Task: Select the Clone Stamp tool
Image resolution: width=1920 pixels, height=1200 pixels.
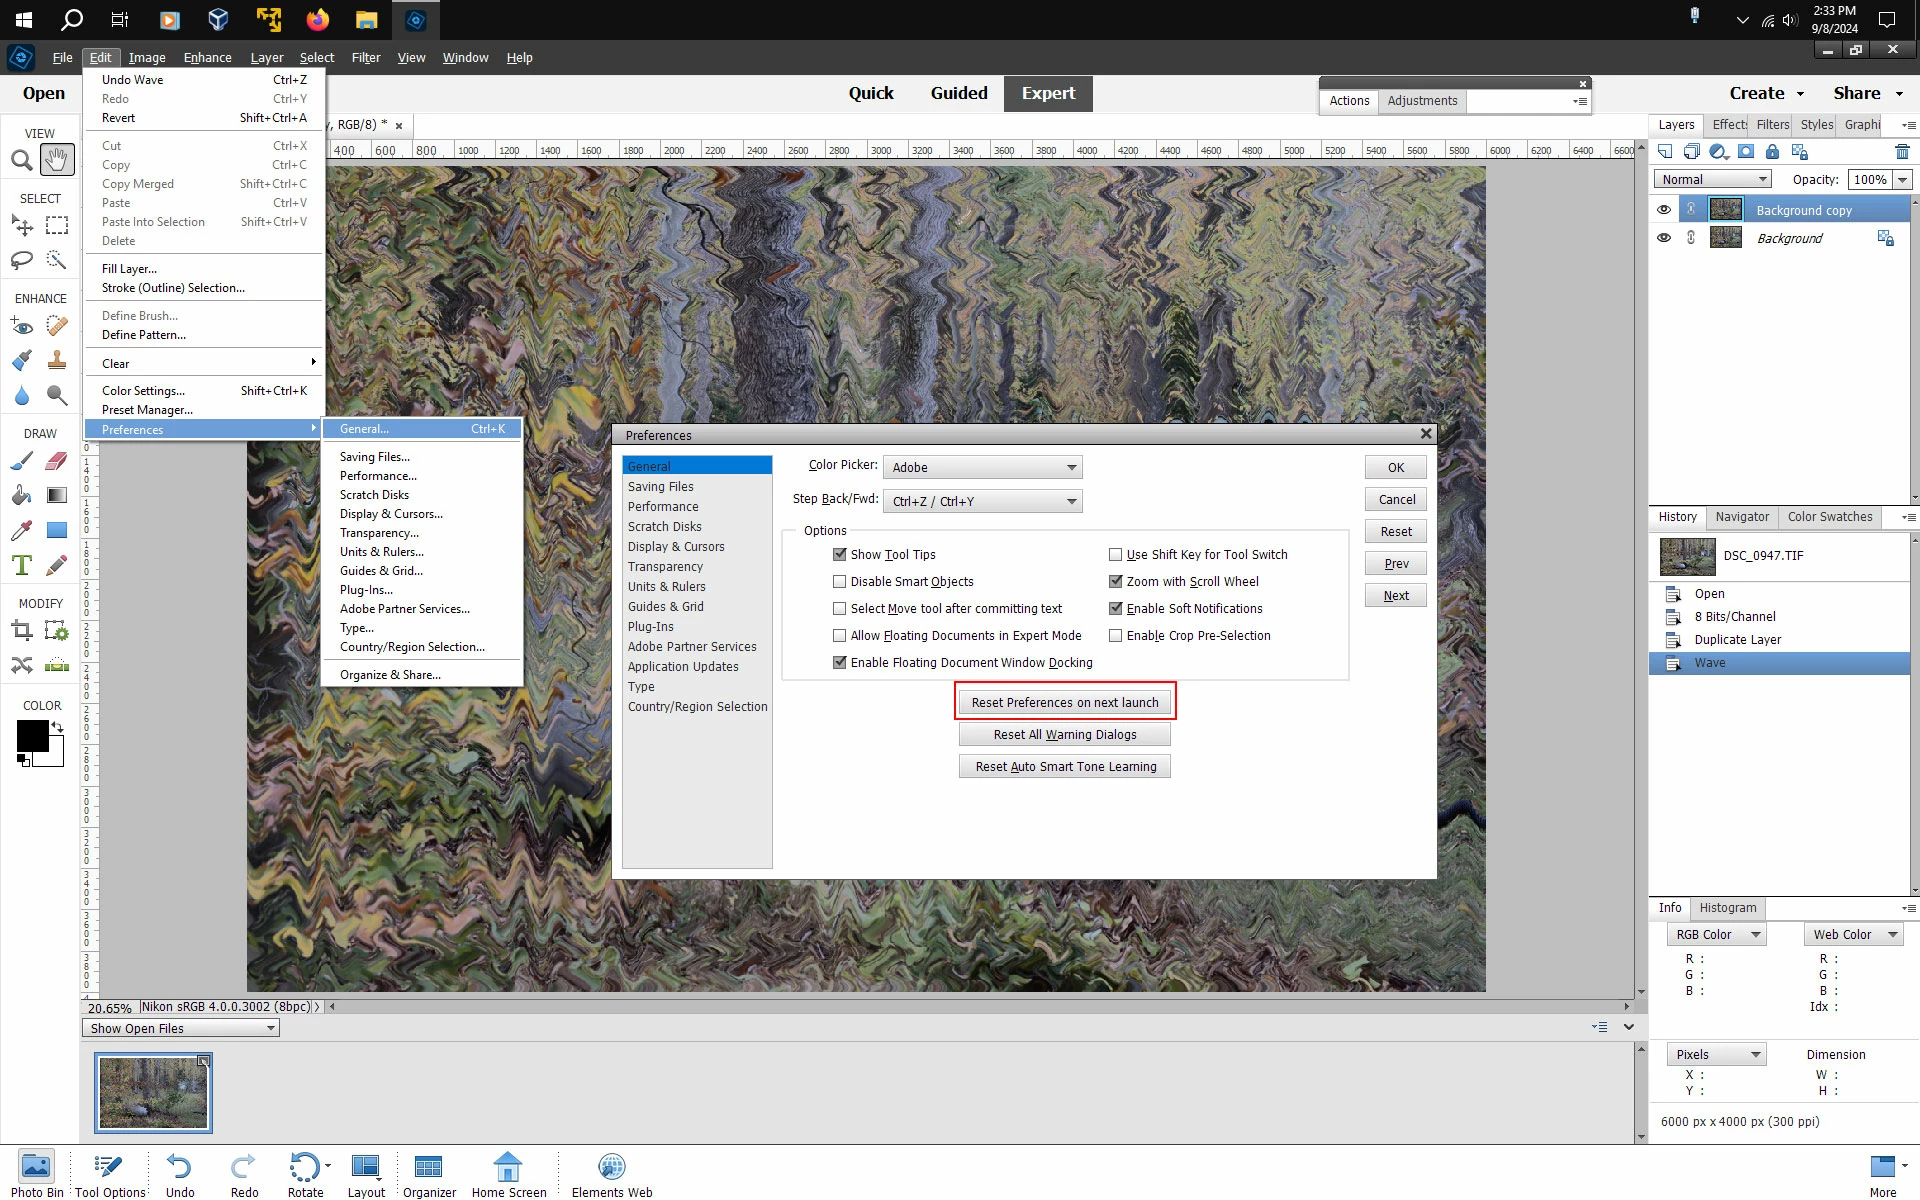Action: (x=57, y=360)
